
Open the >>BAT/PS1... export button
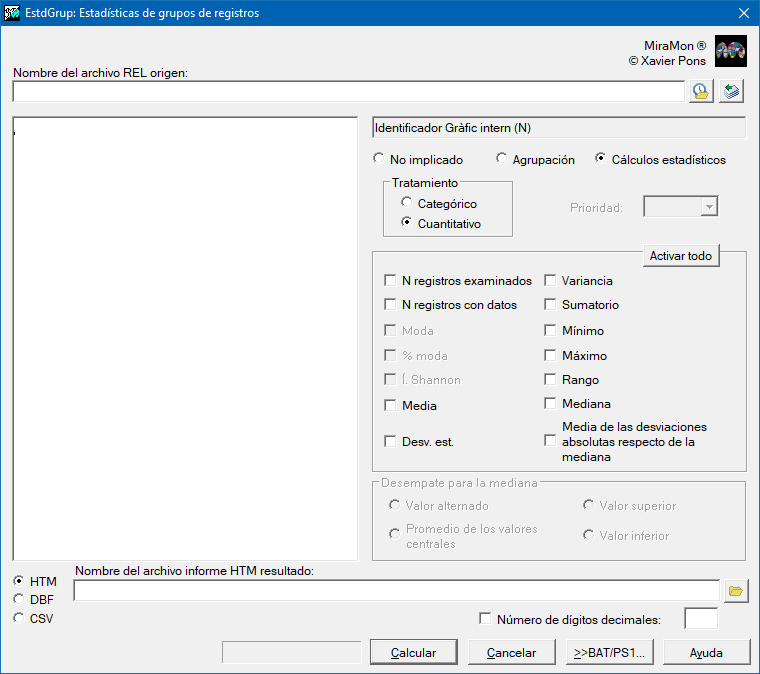[x=609, y=652]
